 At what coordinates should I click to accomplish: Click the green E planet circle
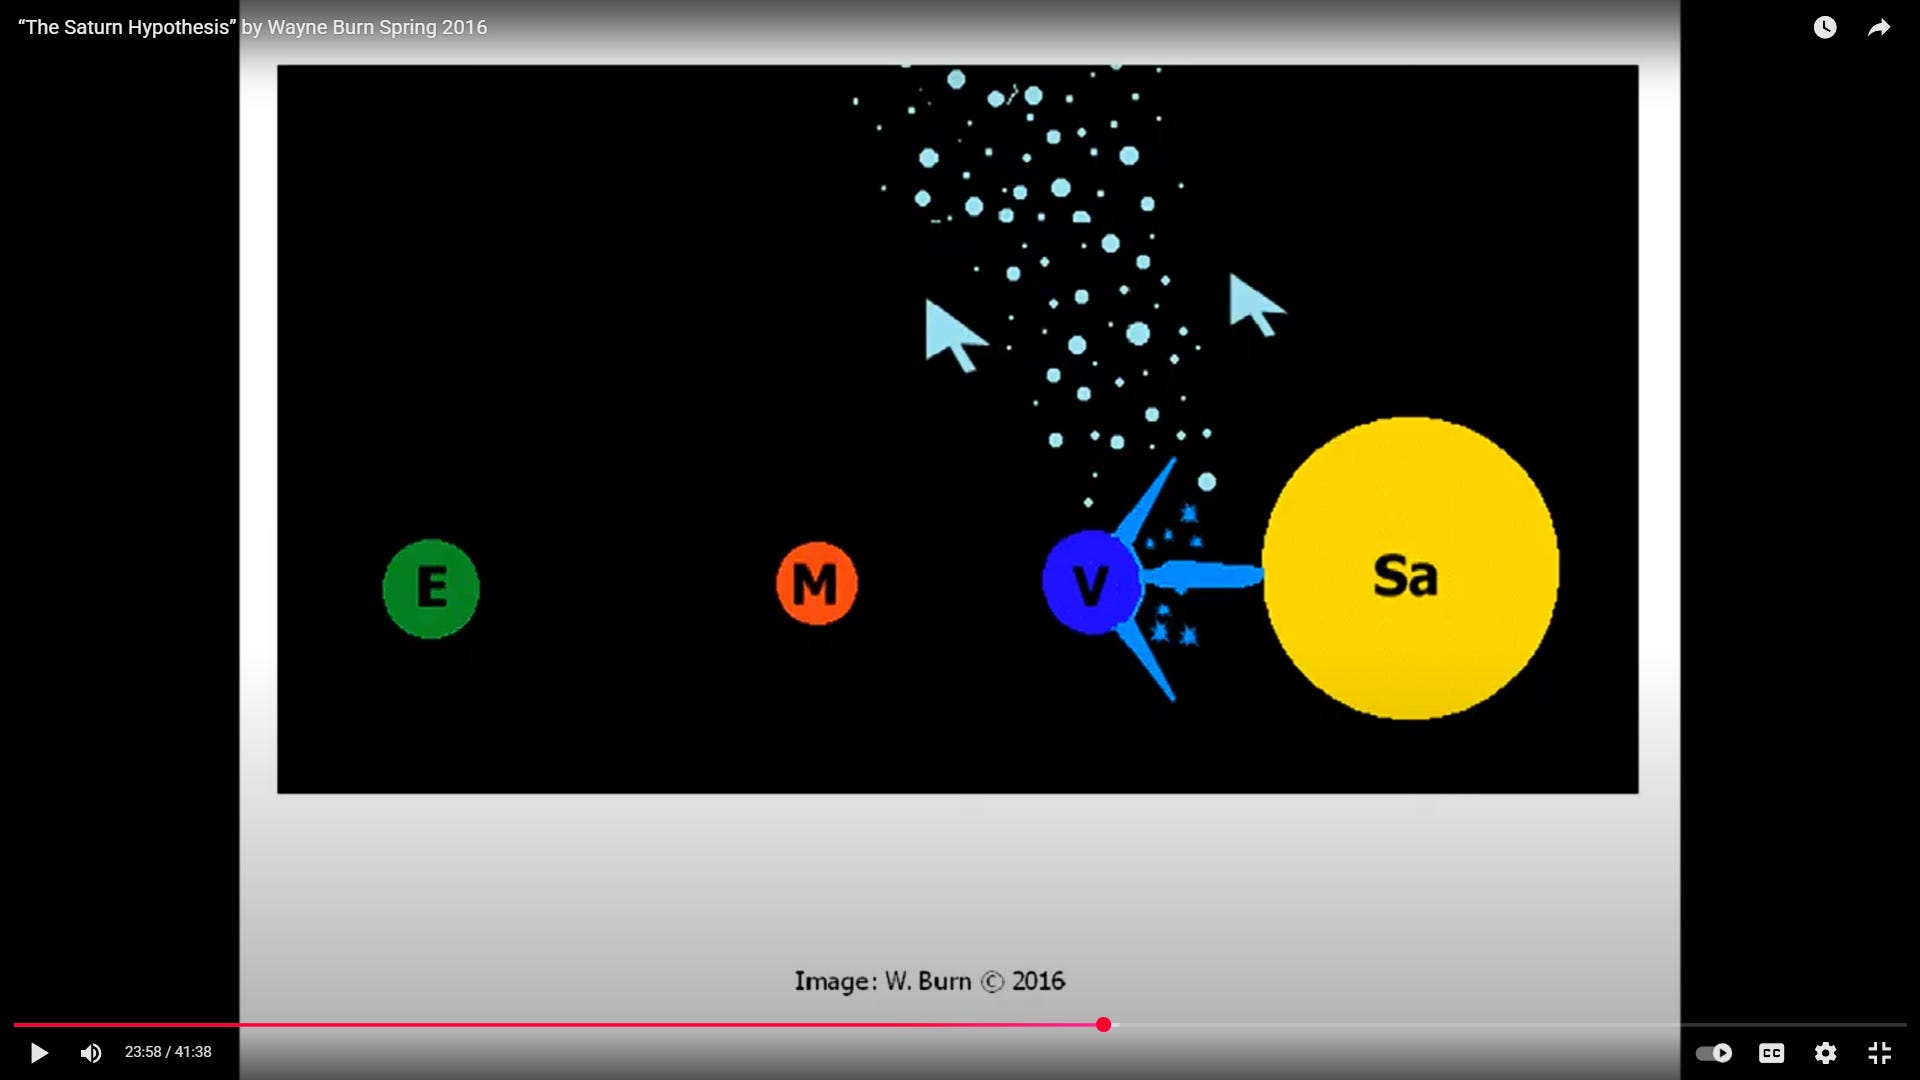[x=431, y=588]
